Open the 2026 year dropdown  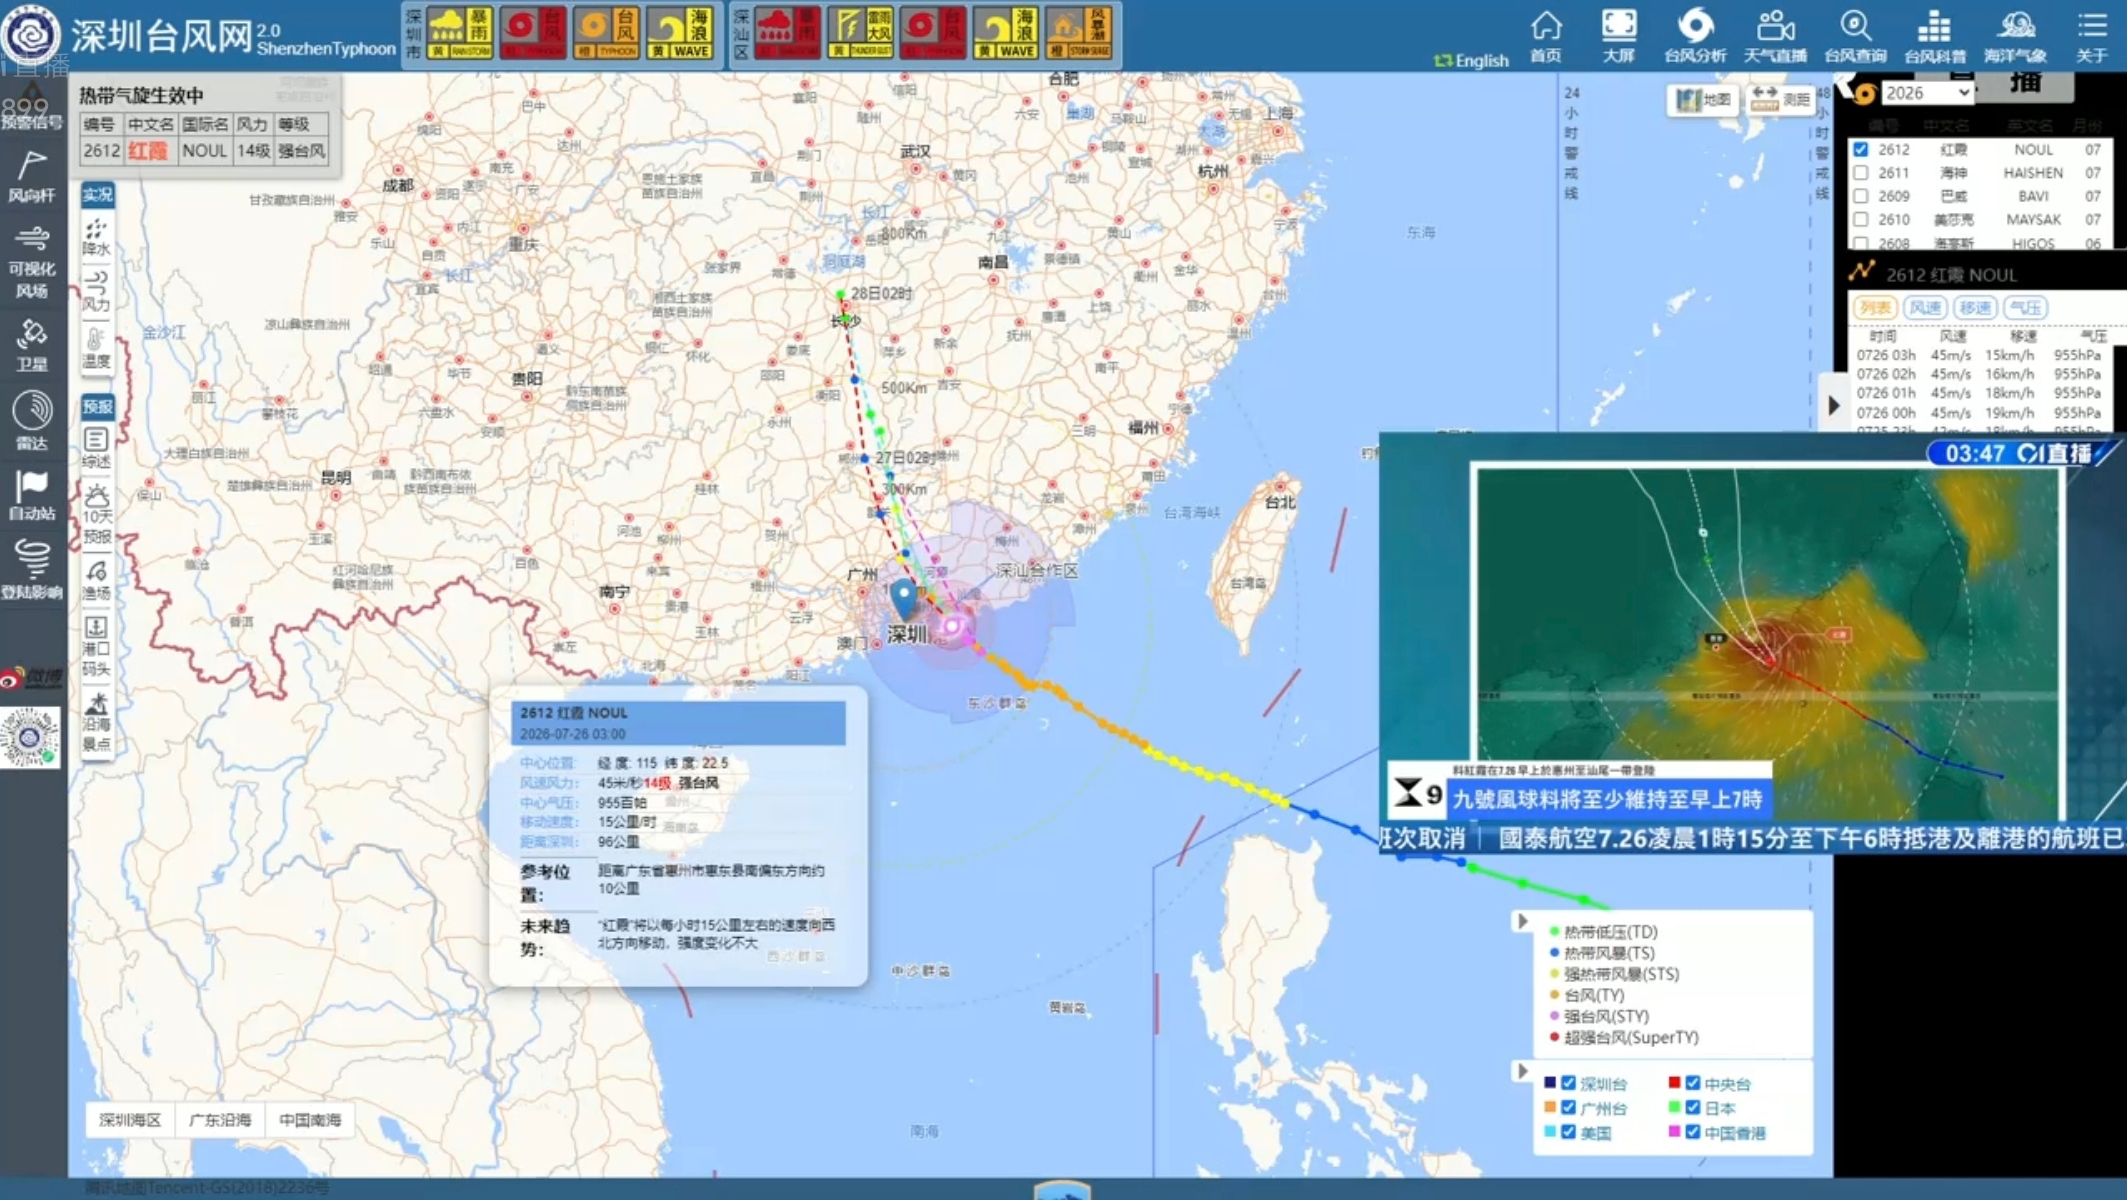pyautogui.click(x=1927, y=93)
